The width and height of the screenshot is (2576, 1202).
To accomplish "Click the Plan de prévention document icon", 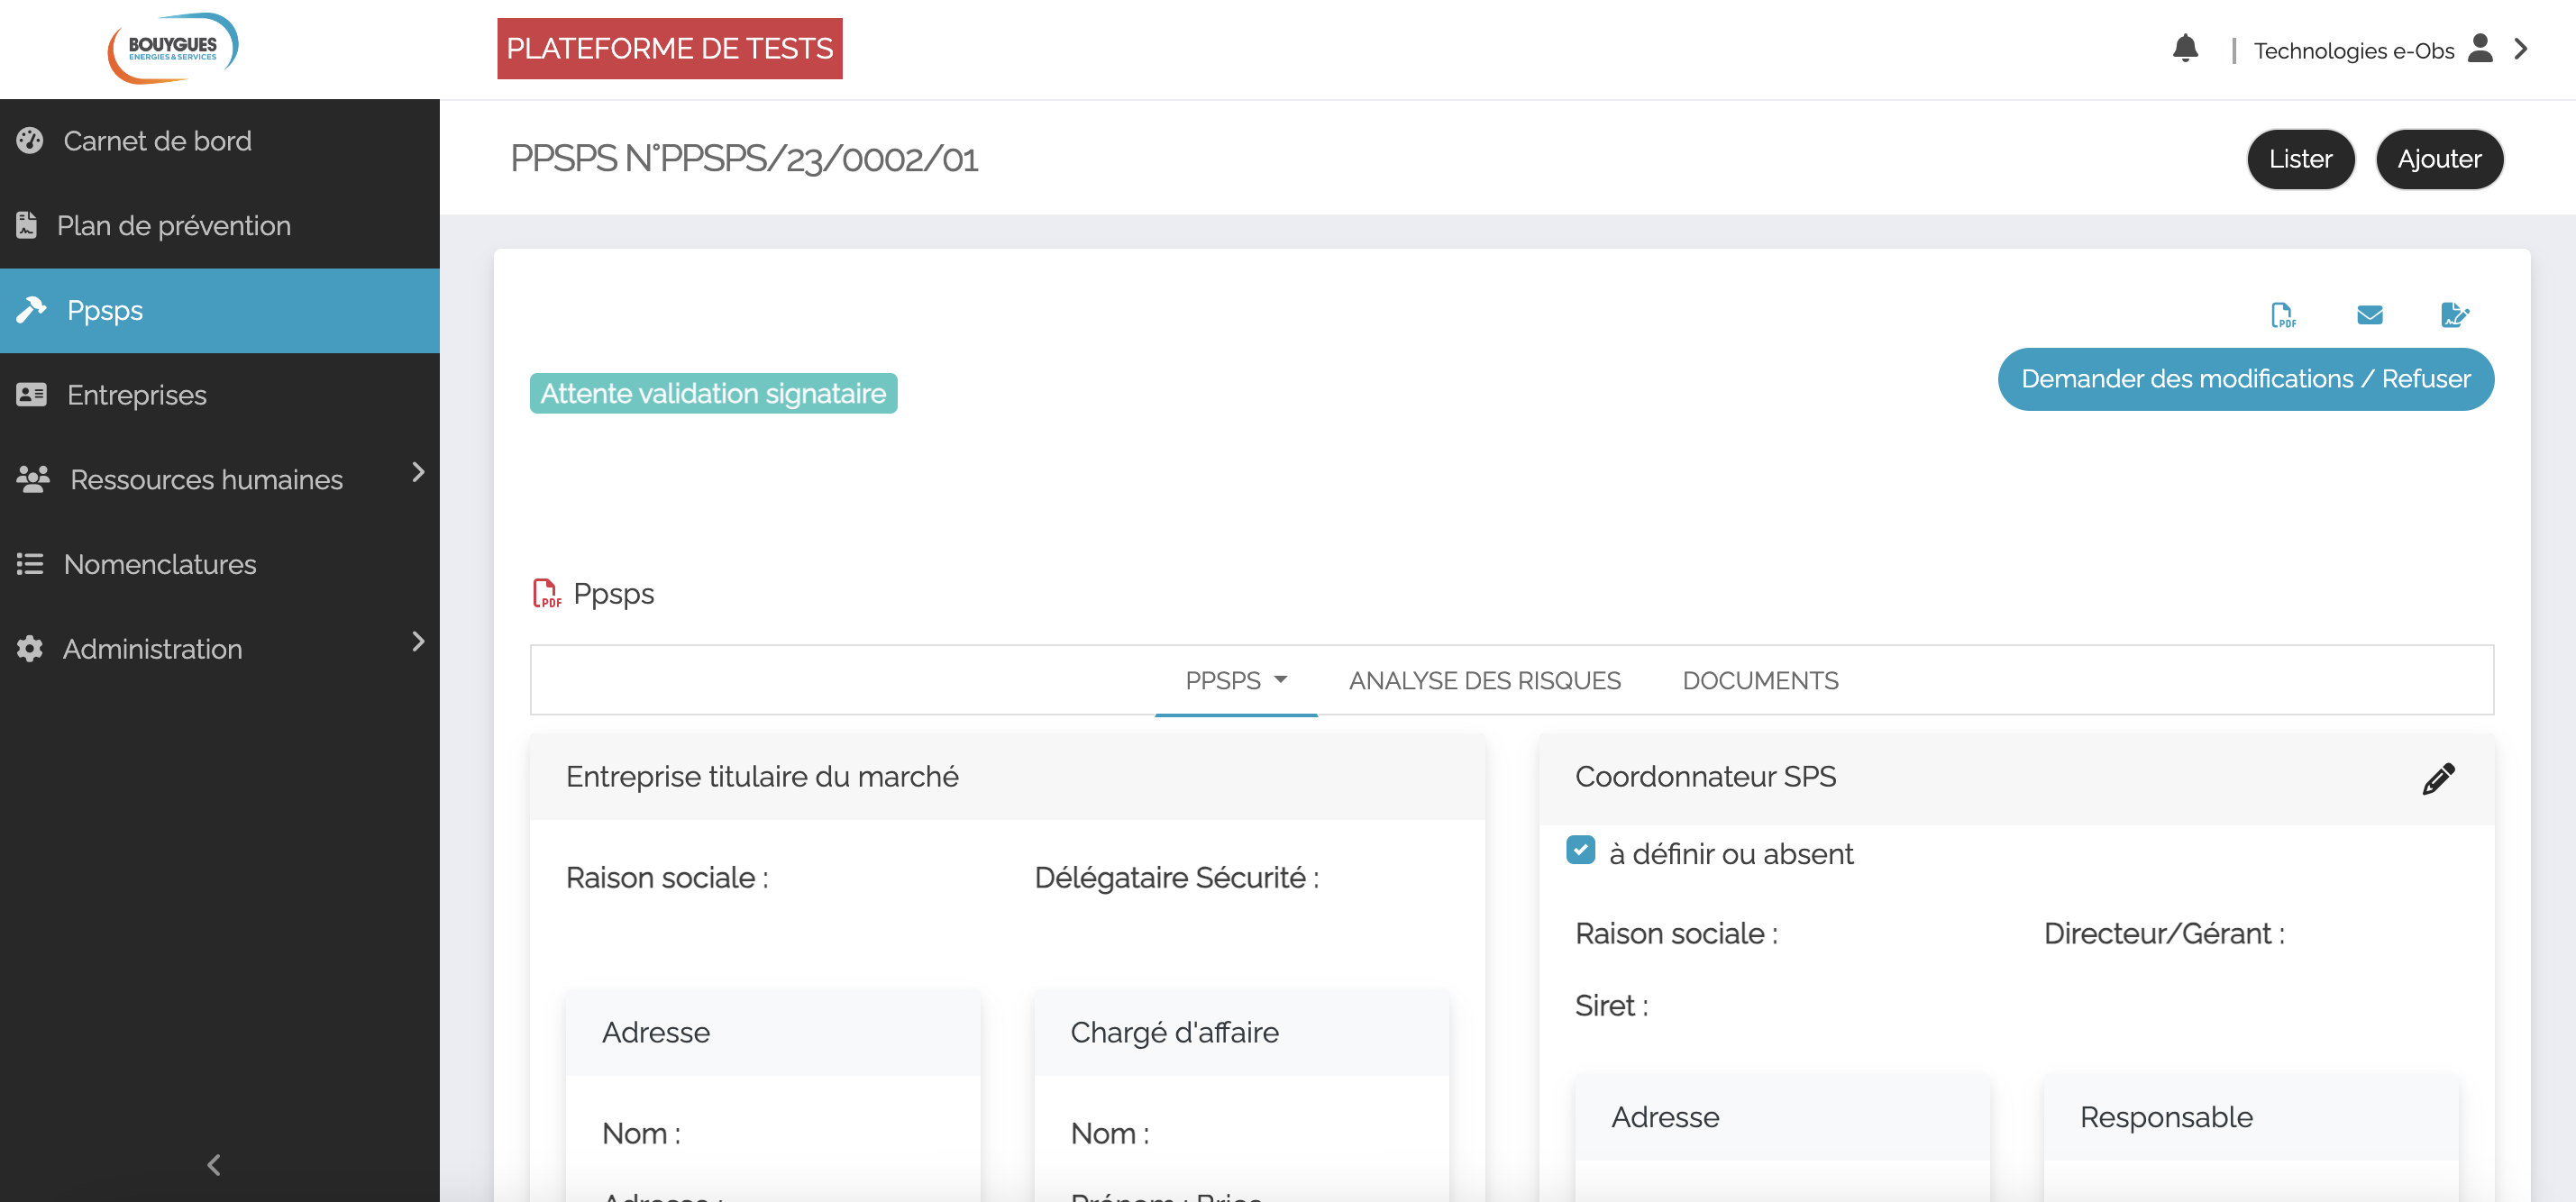I will (27, 225).
